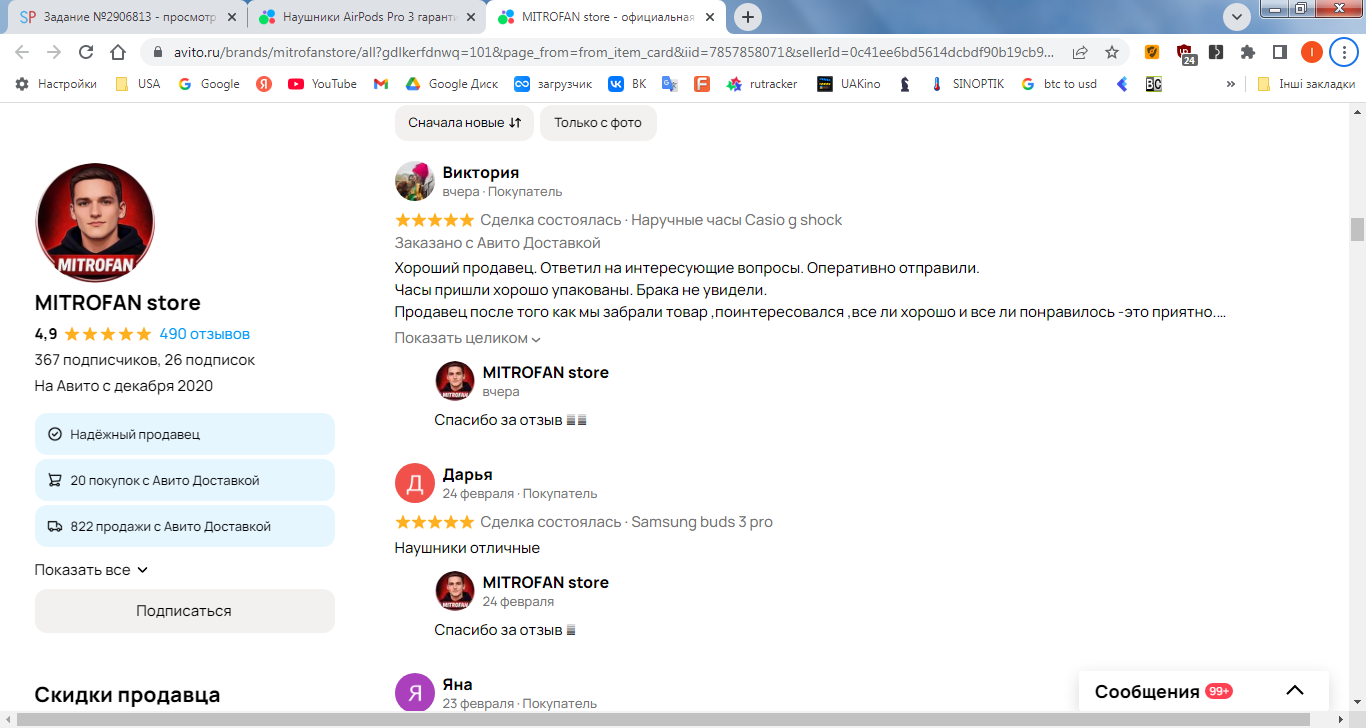
Task: Click the 822 продажи с Авито Доставкой badge
Action: pyautogui.click(x=184, y=527)
